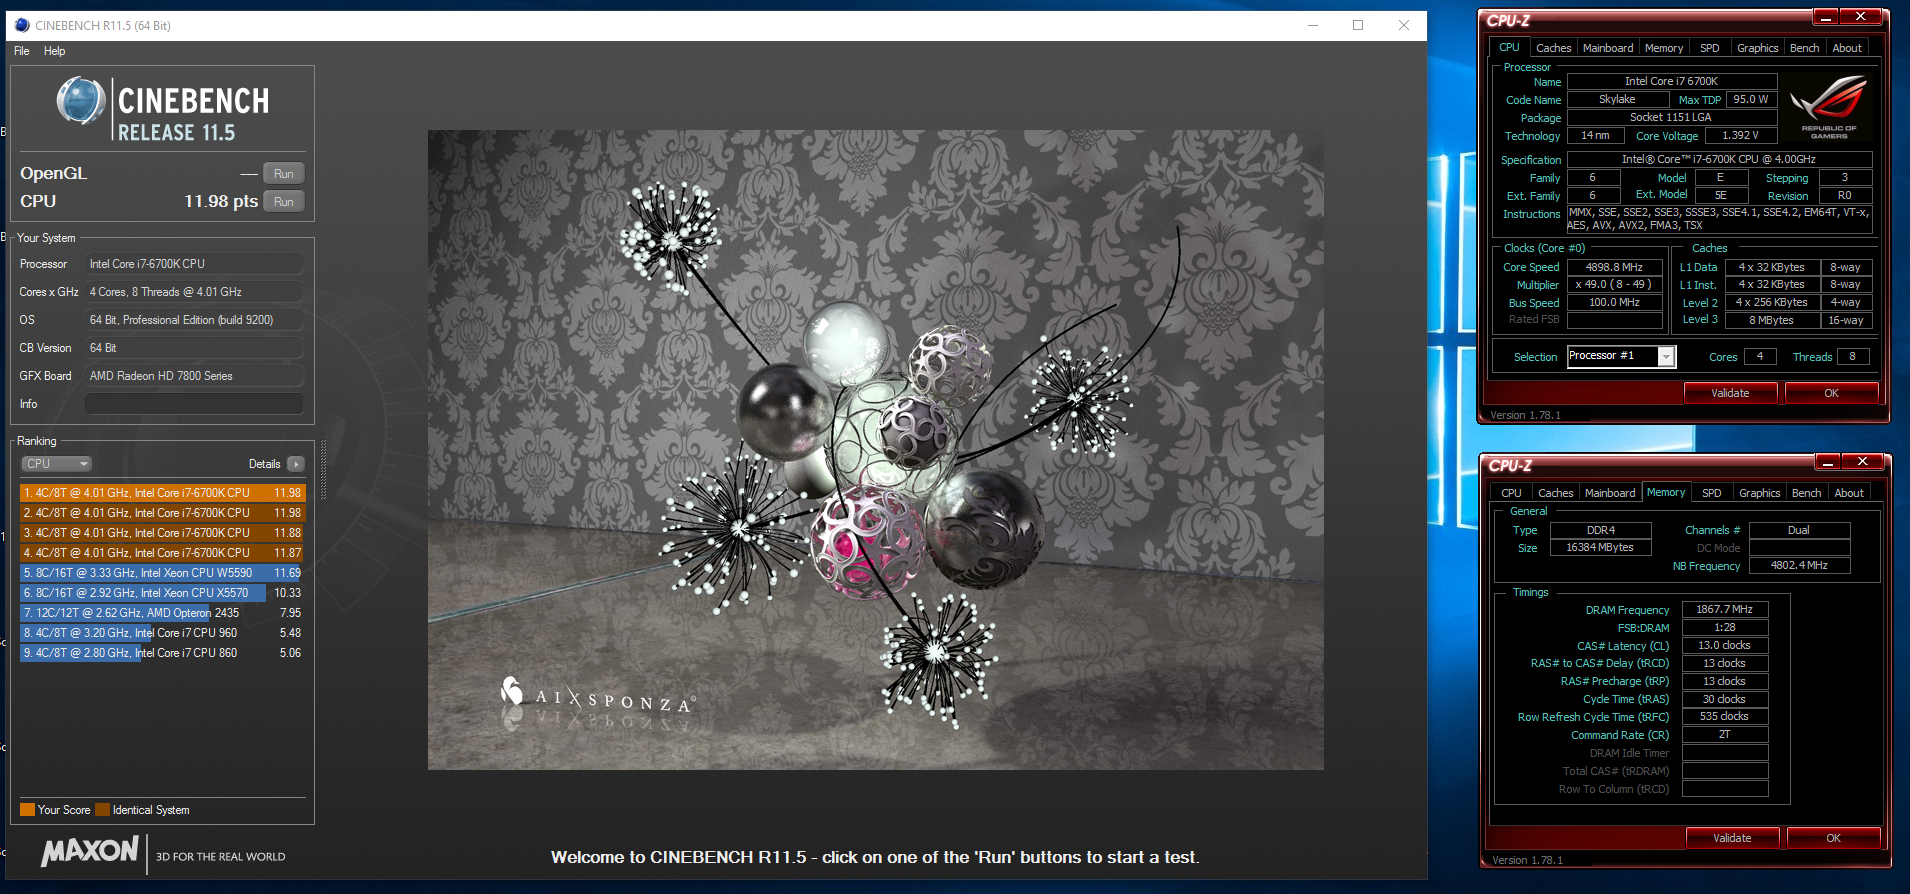This screenshot has height=894, width=1910.
Task: Open SPD tab in top CPU-Z window
Action: (1710, 48)
